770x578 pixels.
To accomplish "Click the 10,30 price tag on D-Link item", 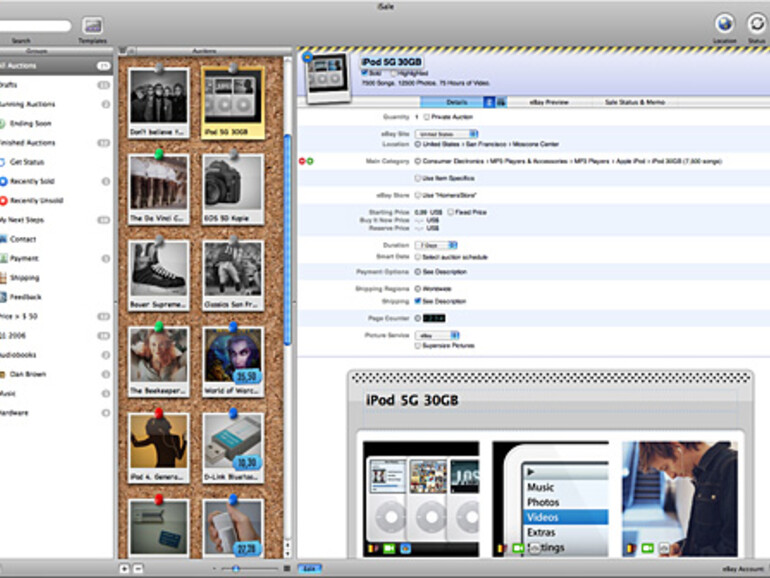I will [247, 462].
